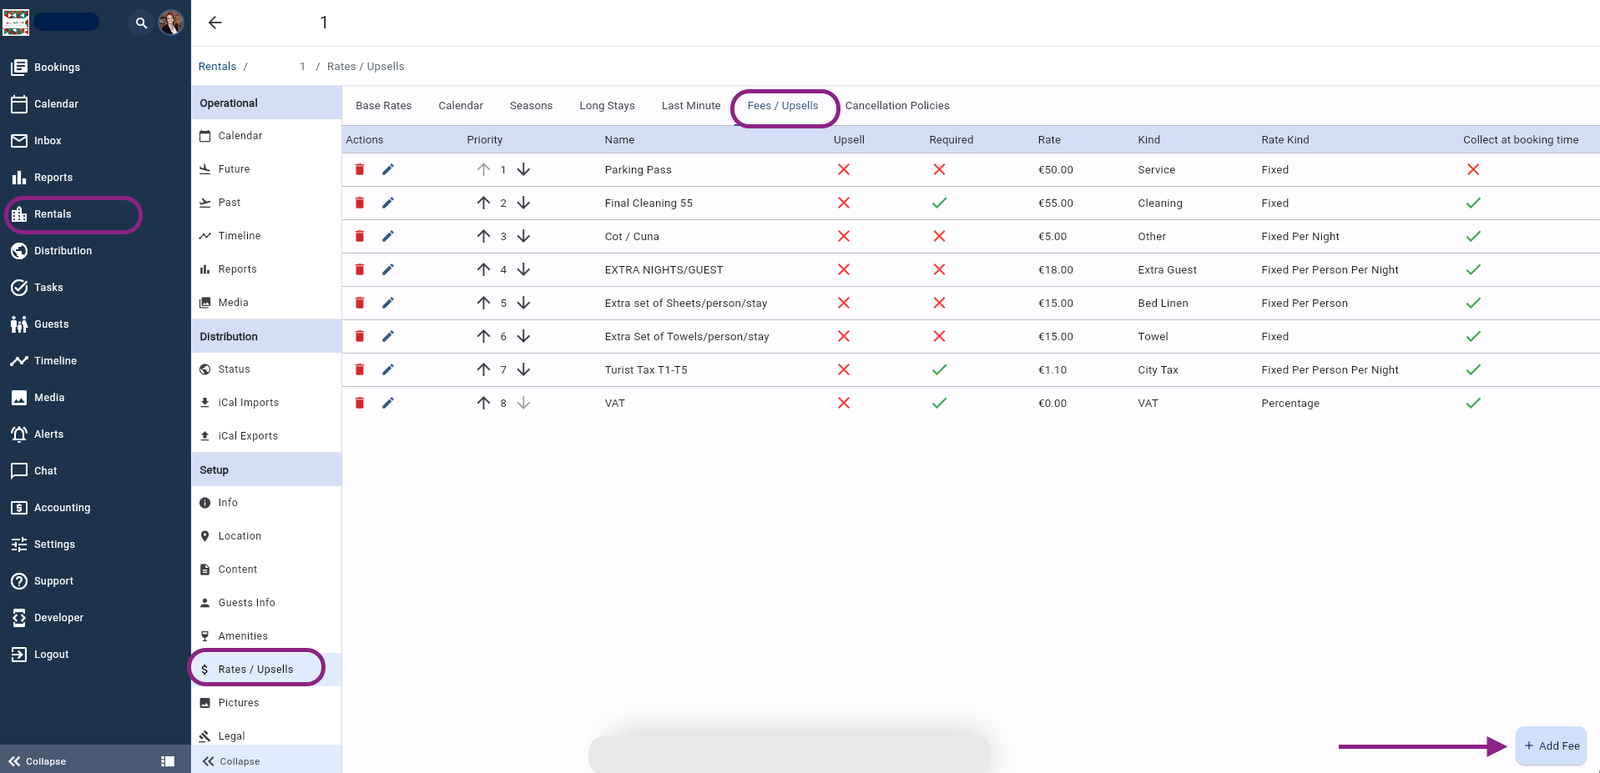Select iCal Imports under Distribution
This screenshot has height=773, width=1600.
point(248,403)
